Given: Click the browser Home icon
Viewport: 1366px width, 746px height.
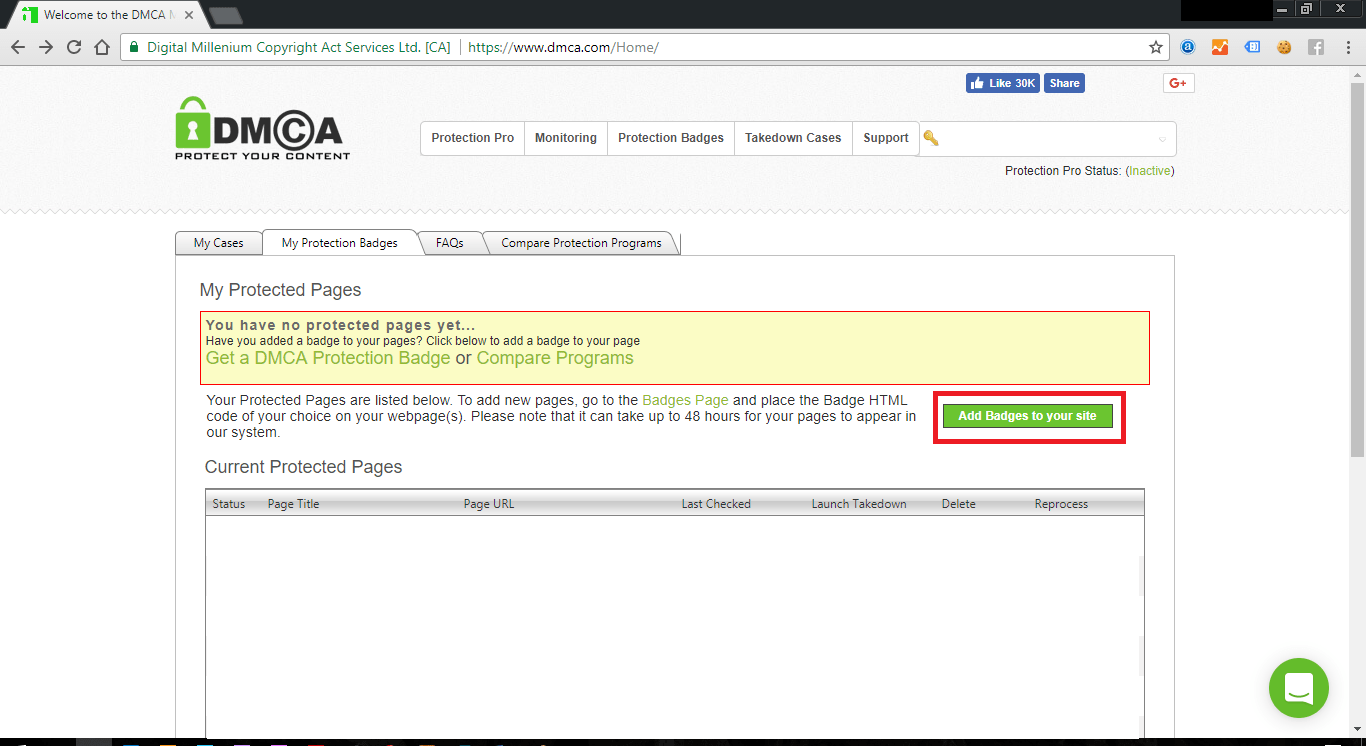Looking at the screenshot, I should click(104, 46).
